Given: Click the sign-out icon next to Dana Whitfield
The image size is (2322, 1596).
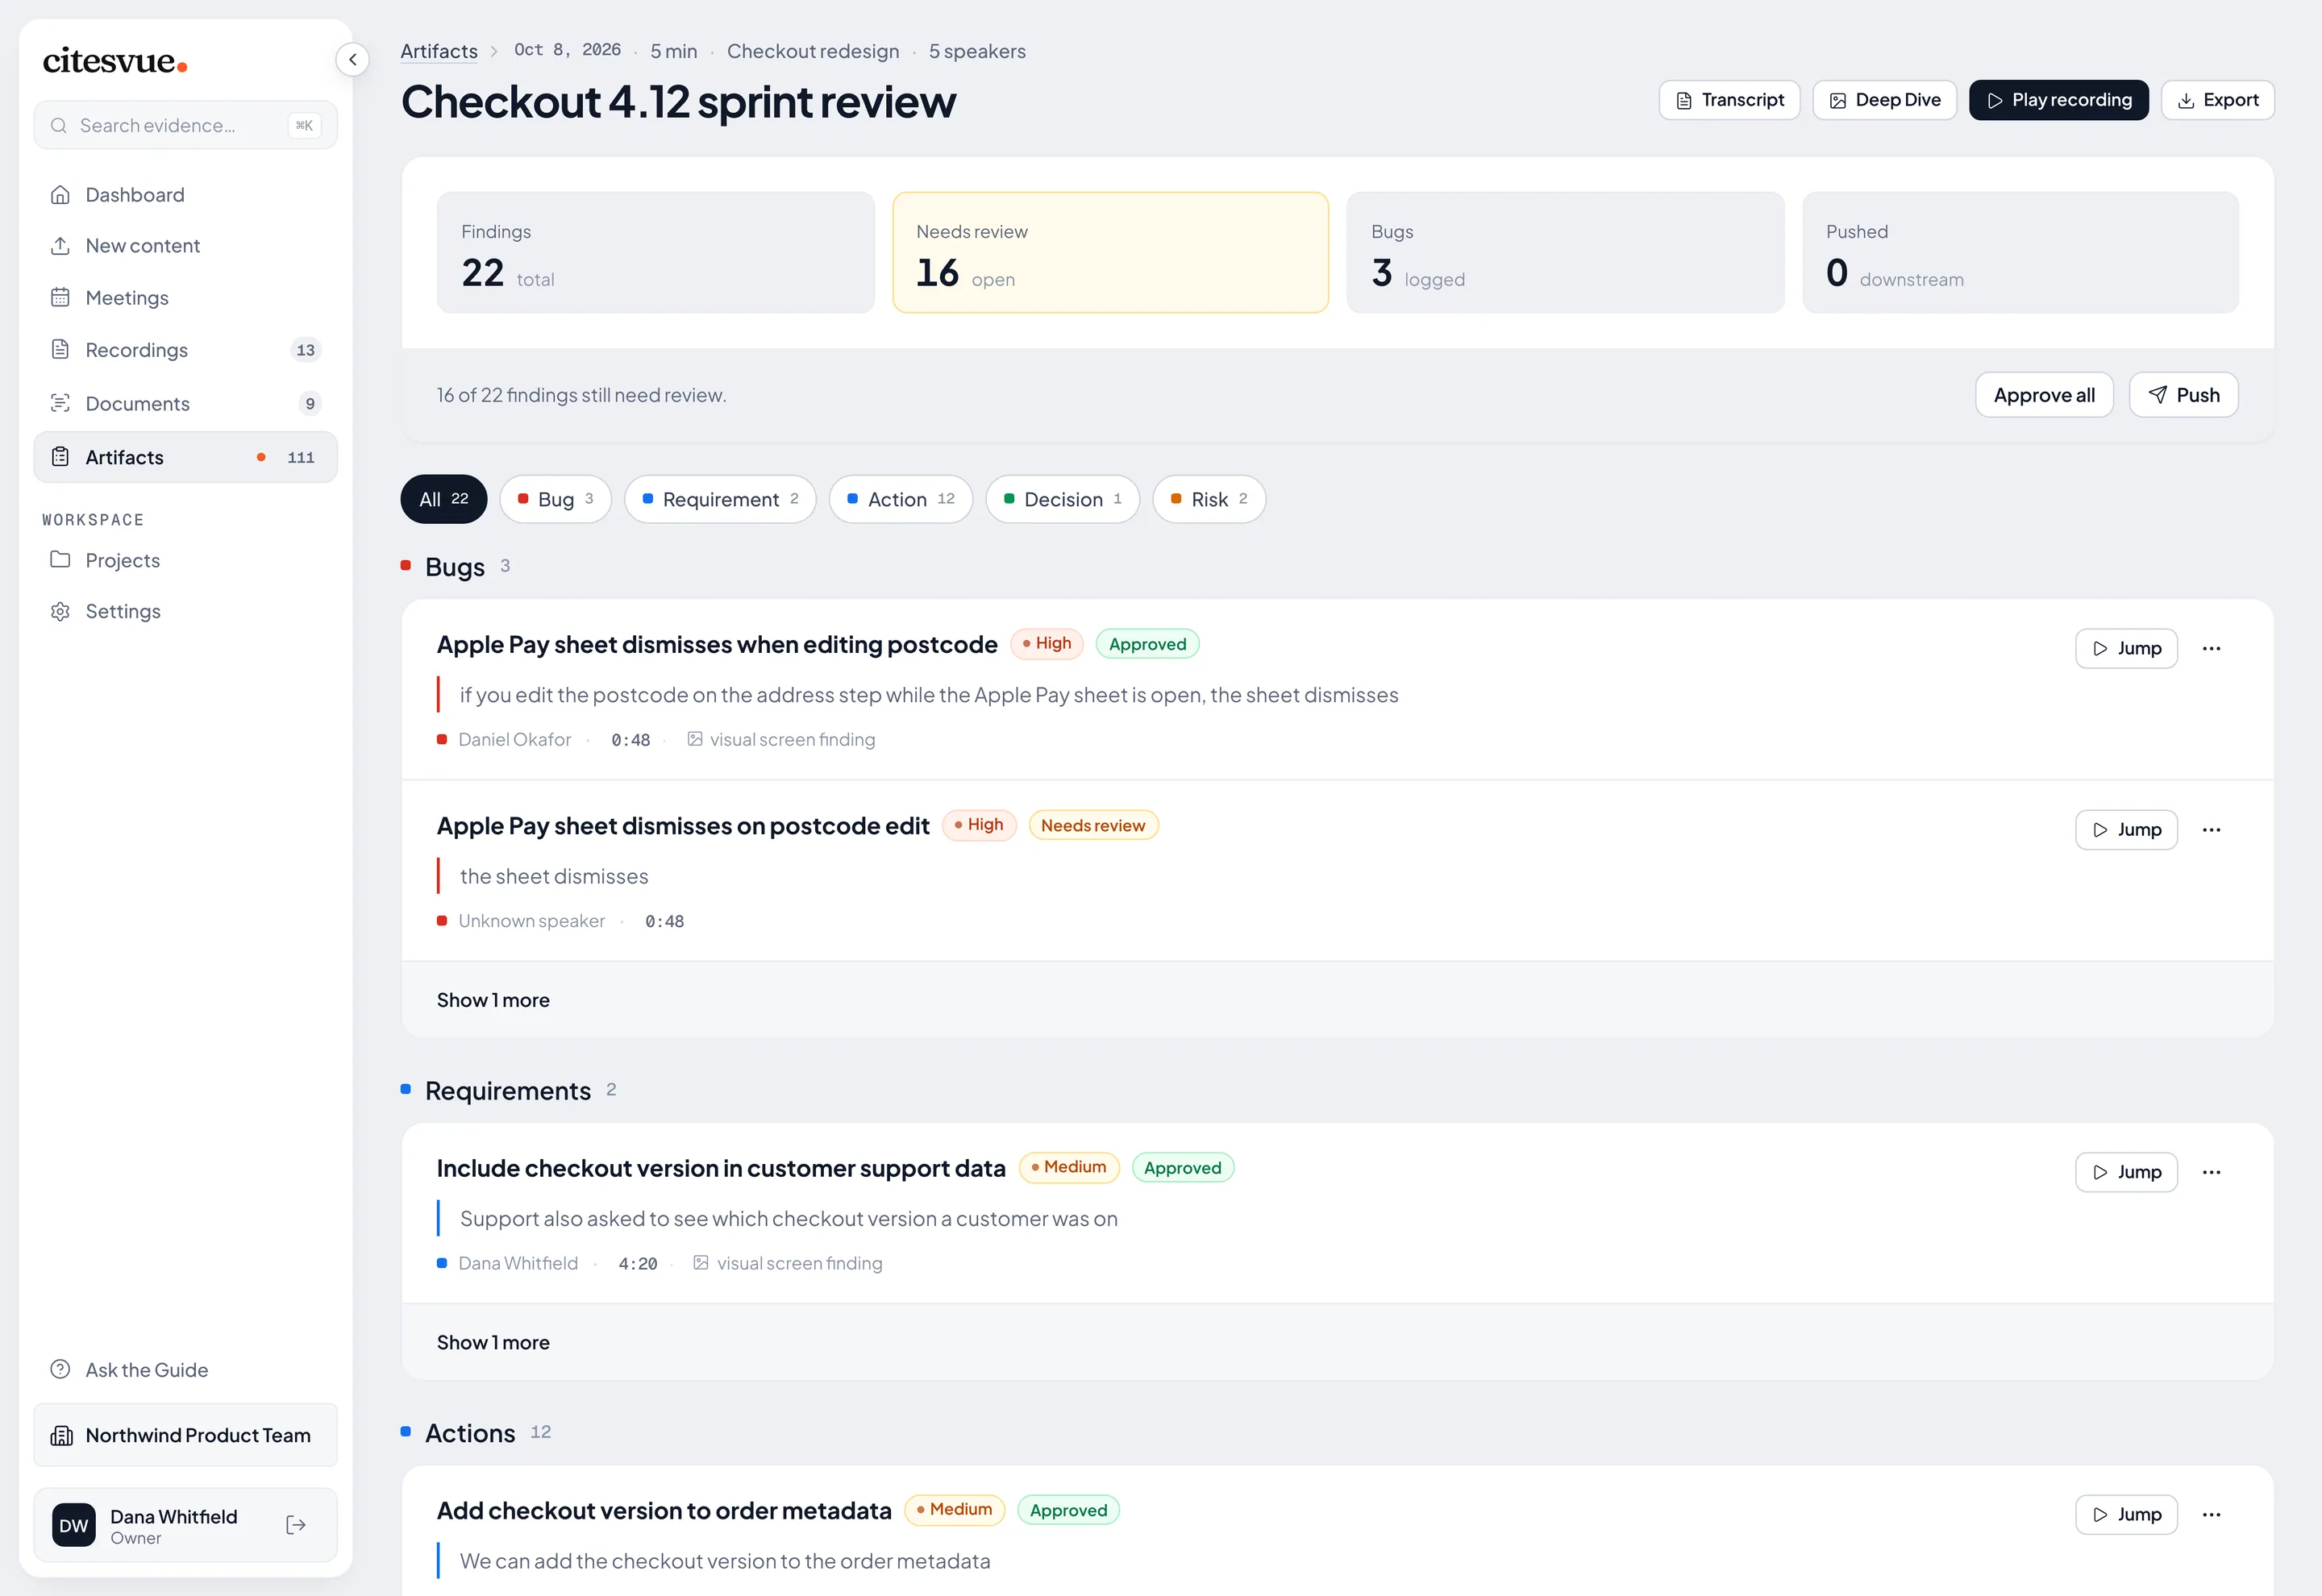Looking at the screenshot, I should click(296, 1525).
